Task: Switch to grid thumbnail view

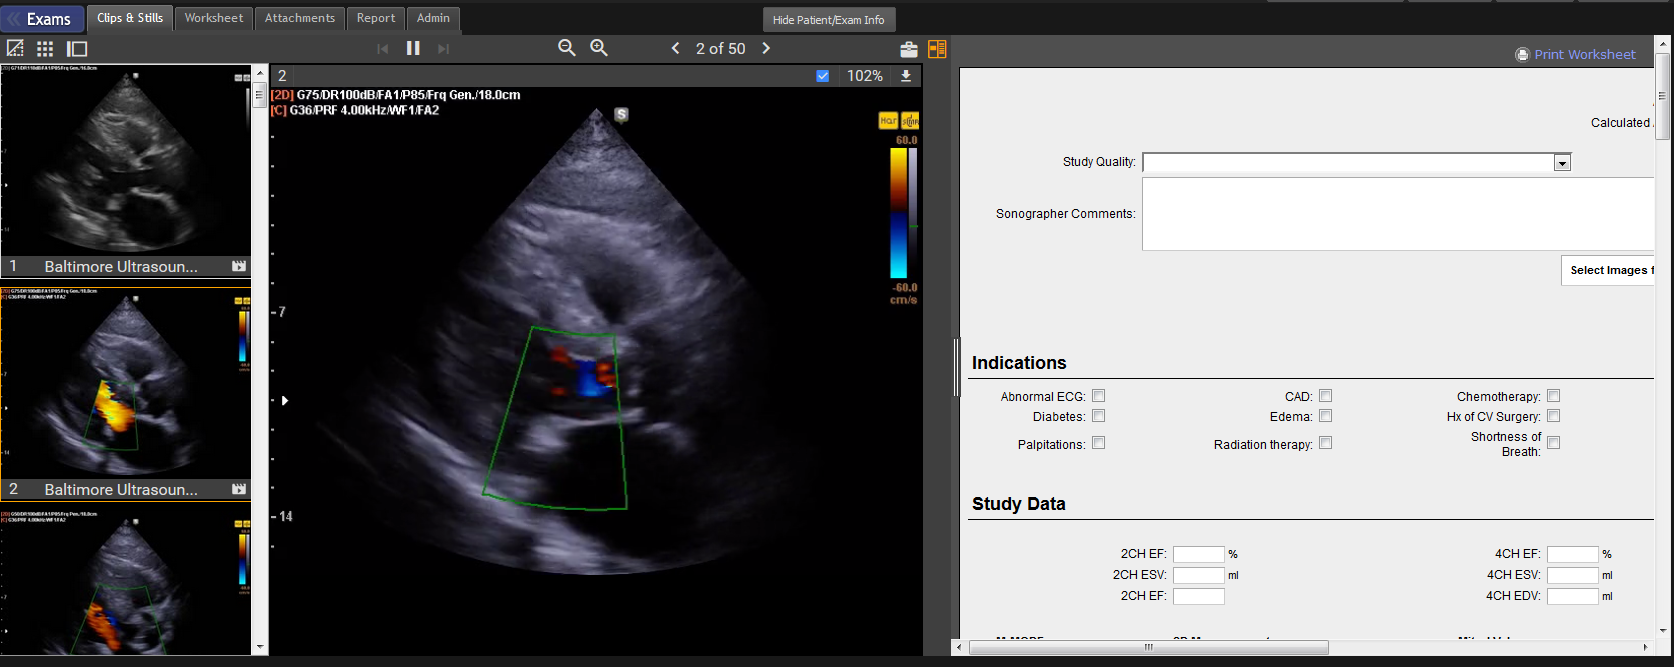Action: [45, 48]
